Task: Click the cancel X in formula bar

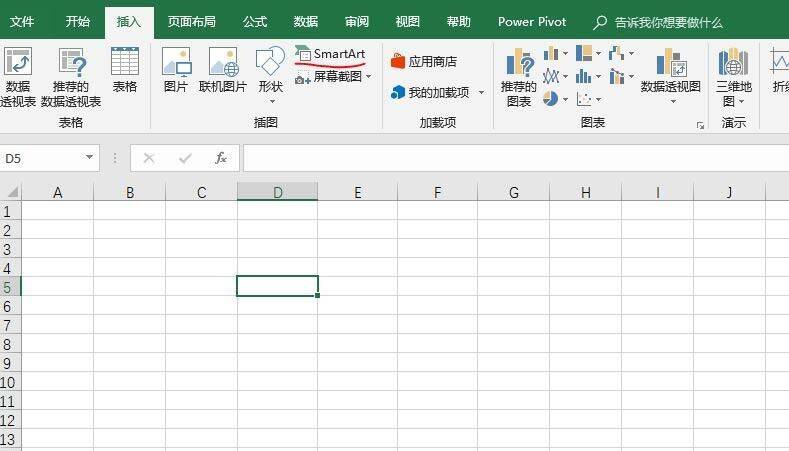Action: click(x=149, y=158)
